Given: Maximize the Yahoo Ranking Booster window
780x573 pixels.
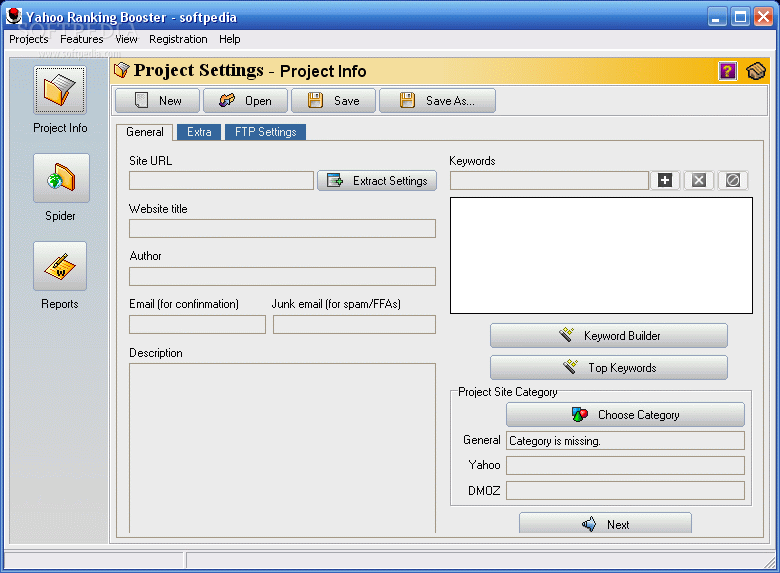Looking at the screenshot, I should pos(740,17).
